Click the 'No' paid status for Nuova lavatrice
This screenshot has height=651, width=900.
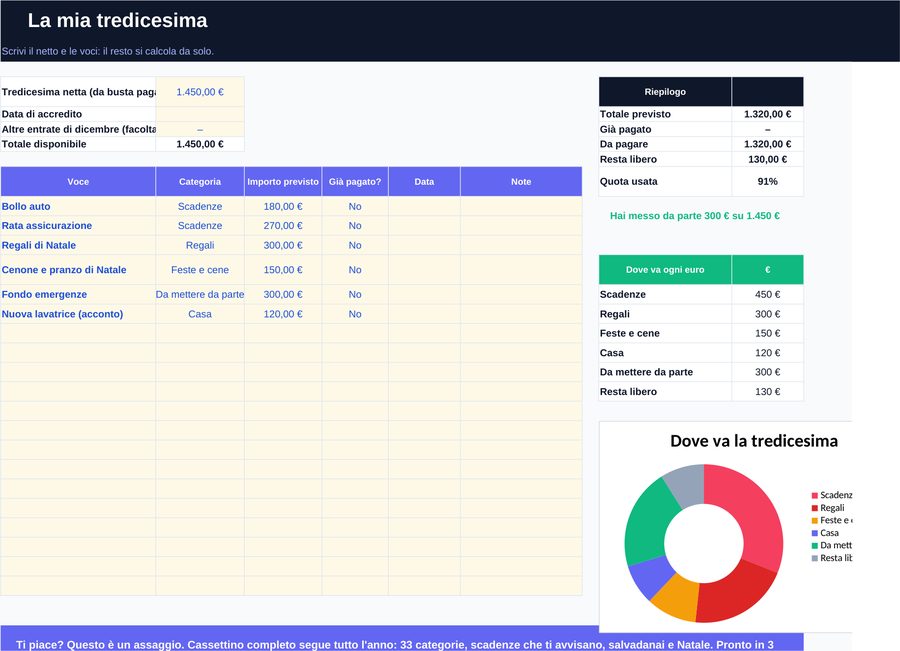pyautogui.click(x=355, y=314)
